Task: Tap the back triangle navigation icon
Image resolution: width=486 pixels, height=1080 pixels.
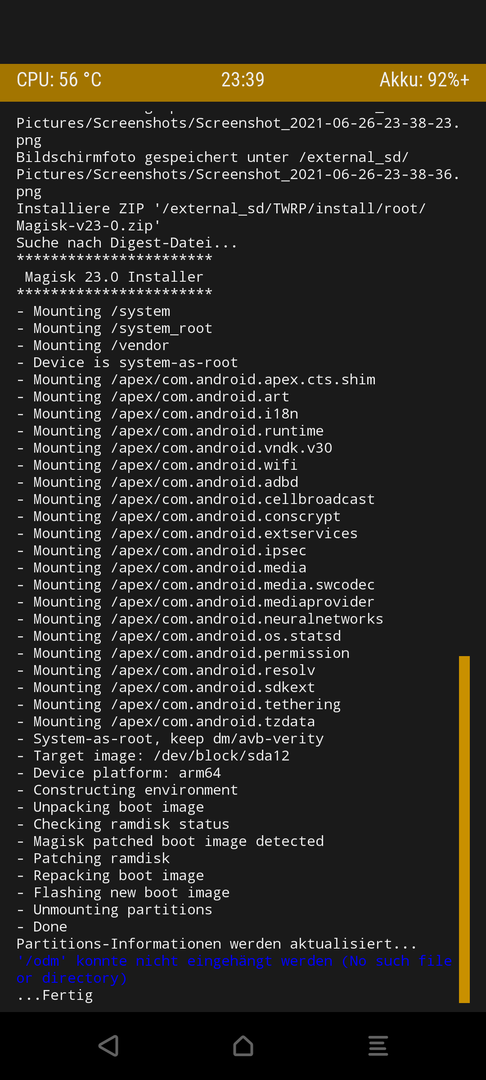Action: [x=108, y=1046]
